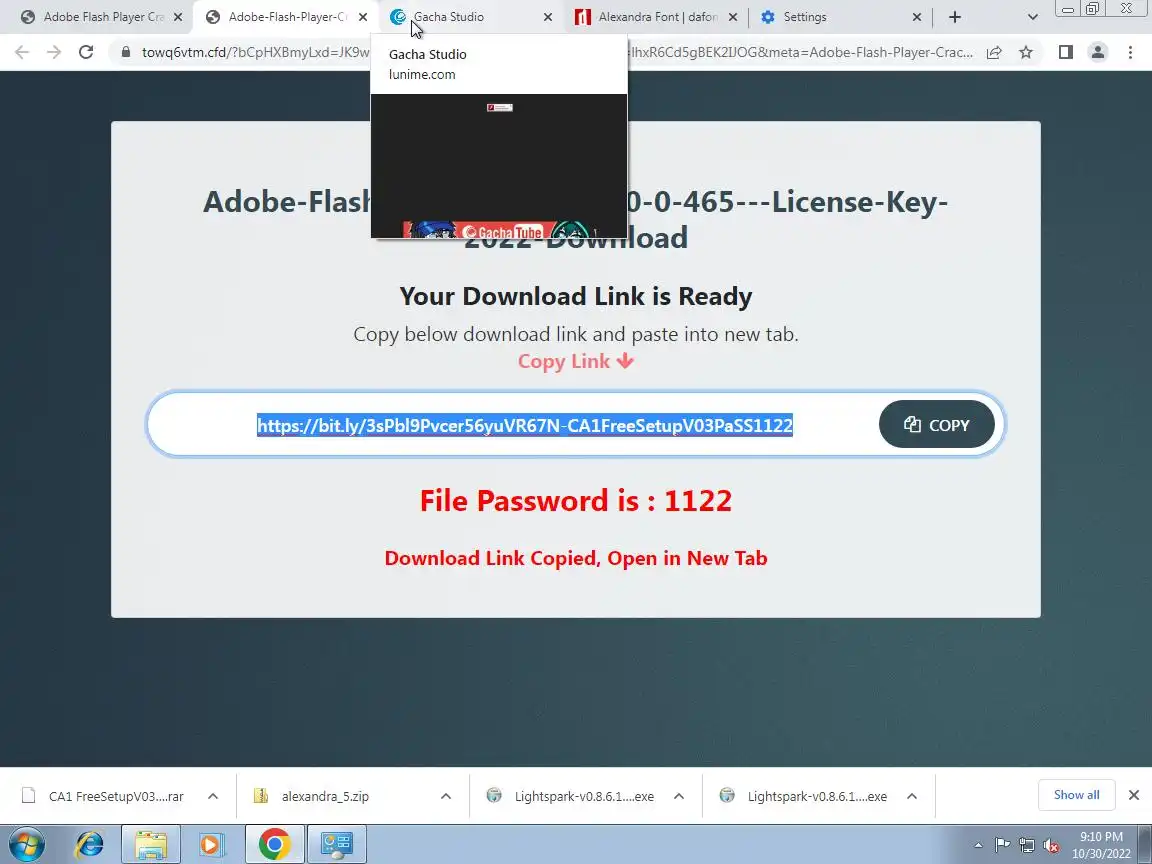This screenshot has height=864, width=1152.
Task: Click the address bar URL
Action: click(558, 52)
